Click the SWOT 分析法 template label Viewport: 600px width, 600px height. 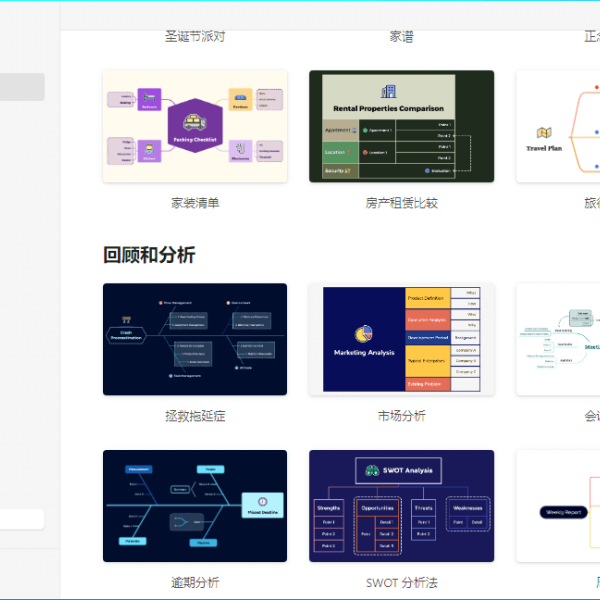[x=401, y=582]
